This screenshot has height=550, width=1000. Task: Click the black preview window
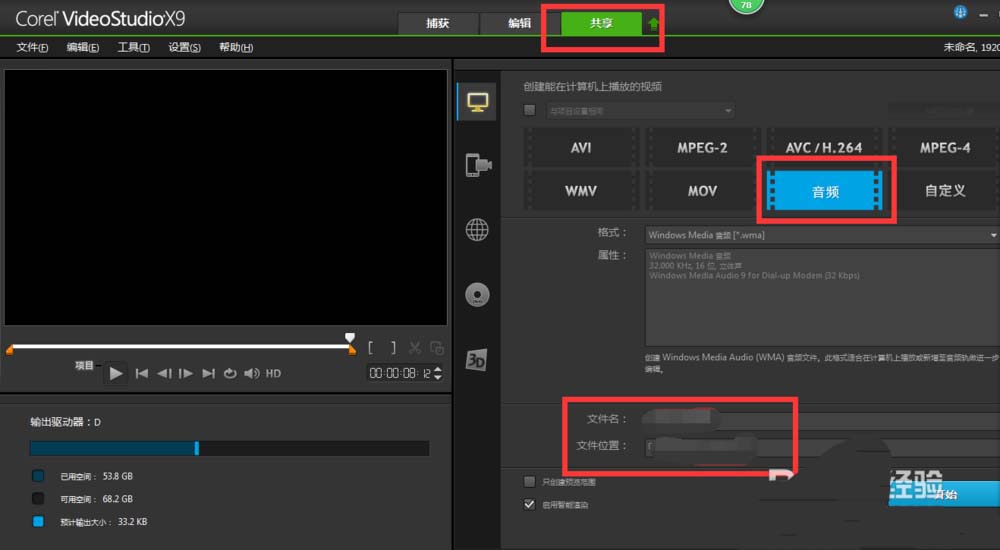226,197
